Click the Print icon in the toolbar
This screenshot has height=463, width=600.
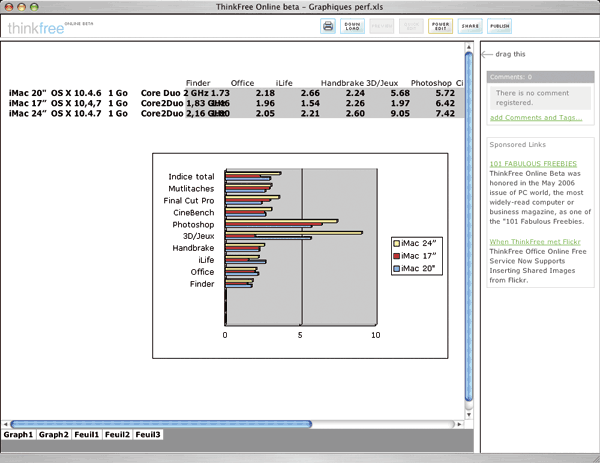coord(328,27)
